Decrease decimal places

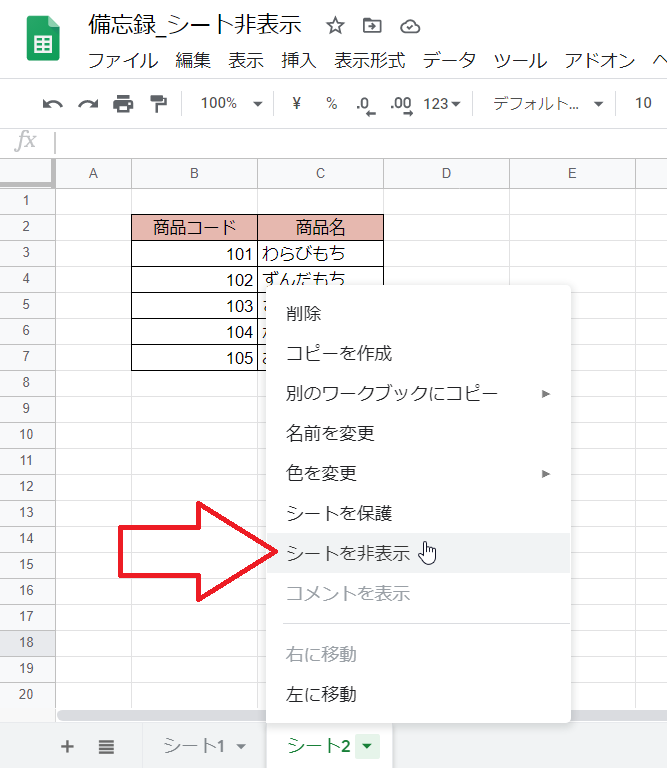click(366, 105)
